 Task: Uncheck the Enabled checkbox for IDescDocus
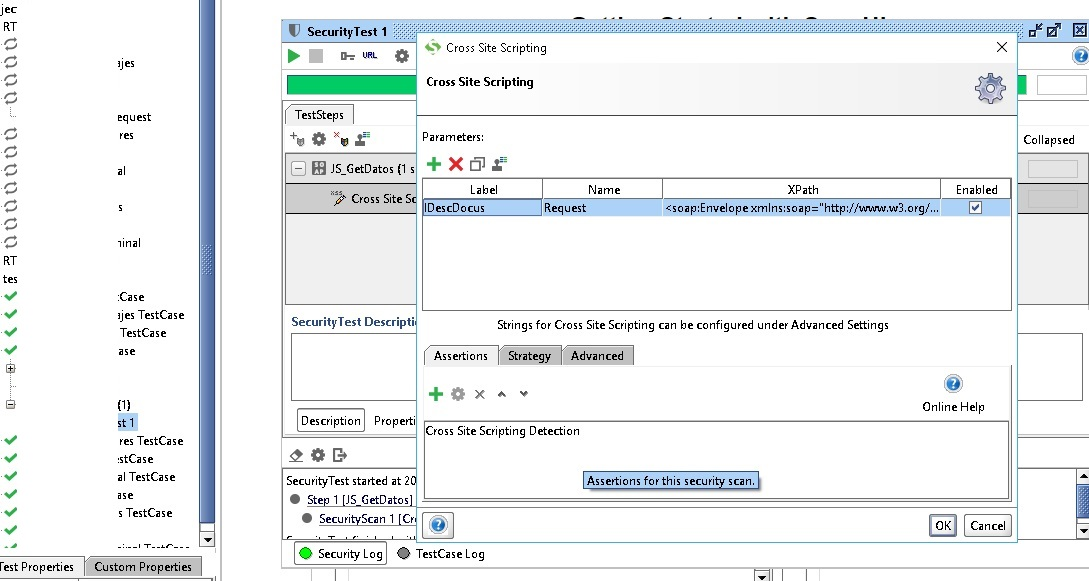[975, 207]
